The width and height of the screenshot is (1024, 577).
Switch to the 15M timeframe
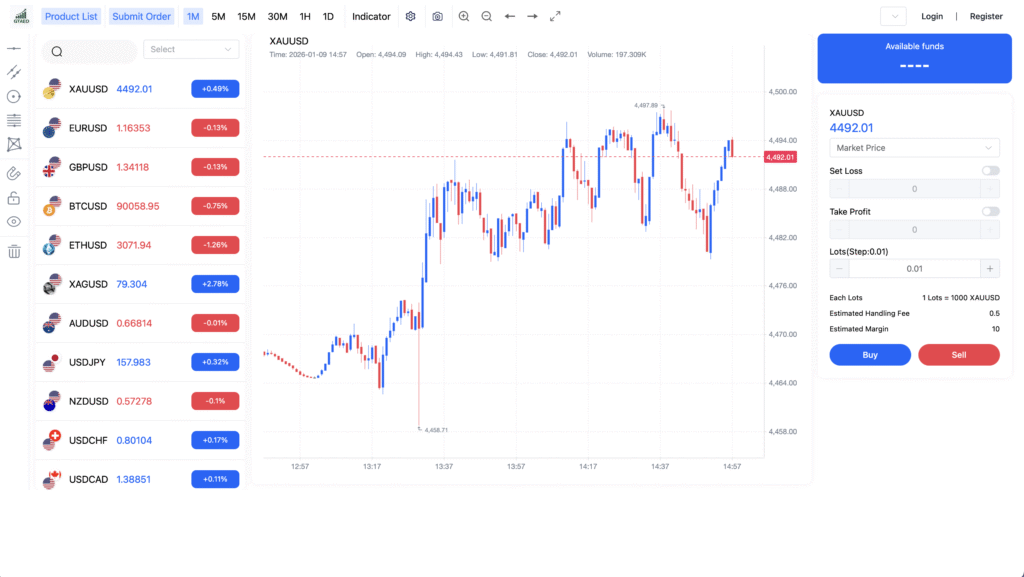point(246,16)
